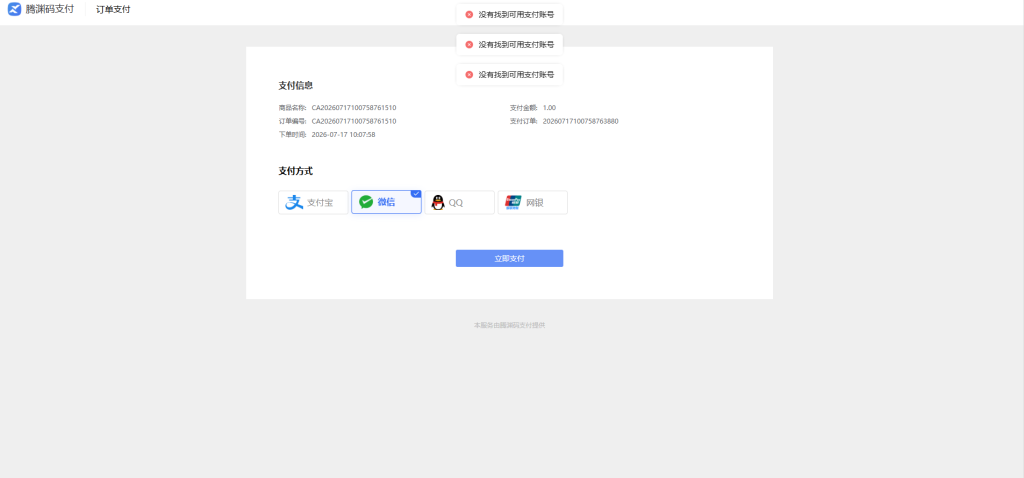
Task: Click the 支付方式 section heading
Action: 296,171
